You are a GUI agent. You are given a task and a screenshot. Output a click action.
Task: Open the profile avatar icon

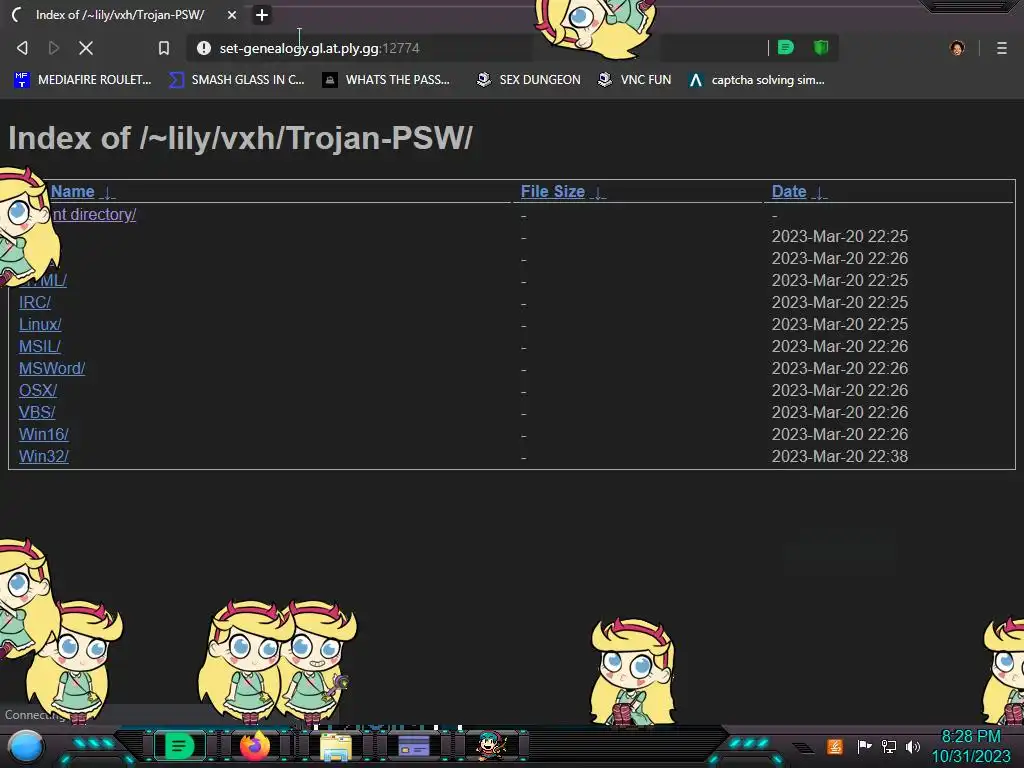(957, 48)
